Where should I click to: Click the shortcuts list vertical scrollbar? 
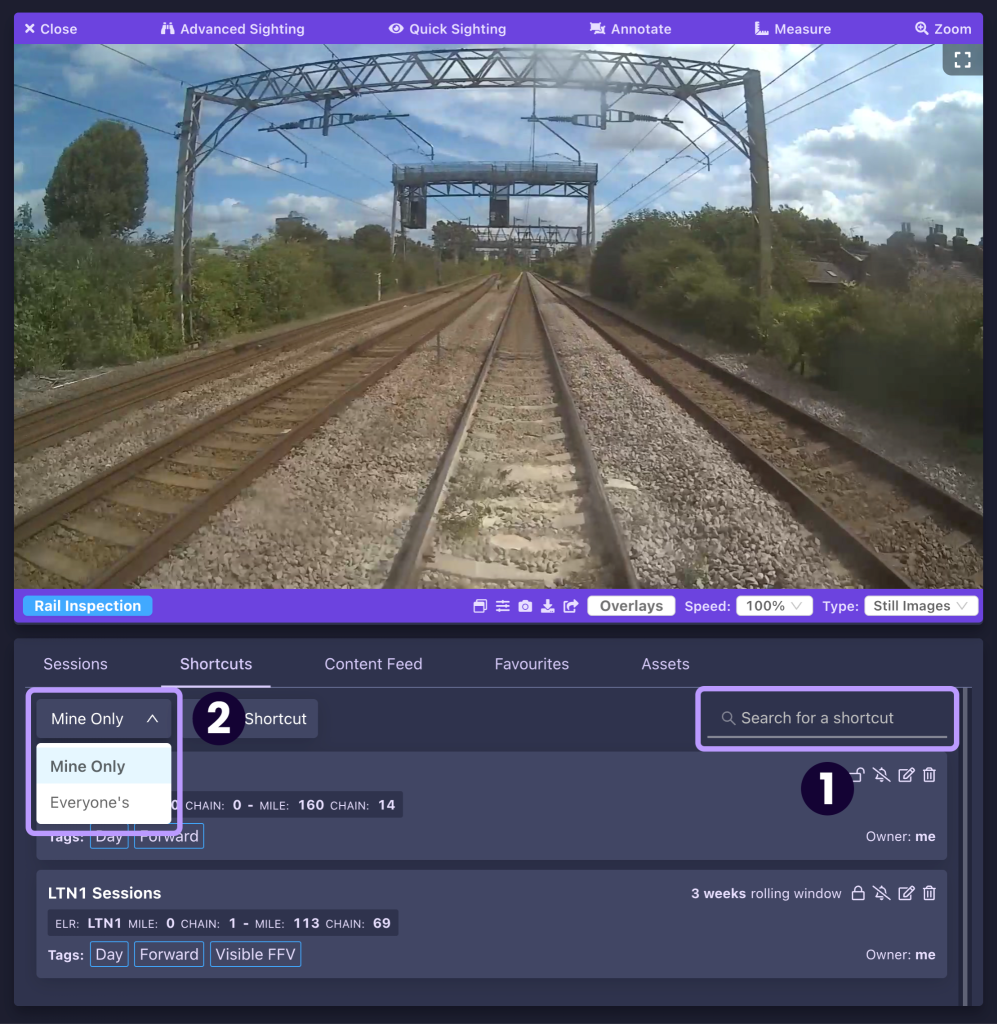pos(965,846)
